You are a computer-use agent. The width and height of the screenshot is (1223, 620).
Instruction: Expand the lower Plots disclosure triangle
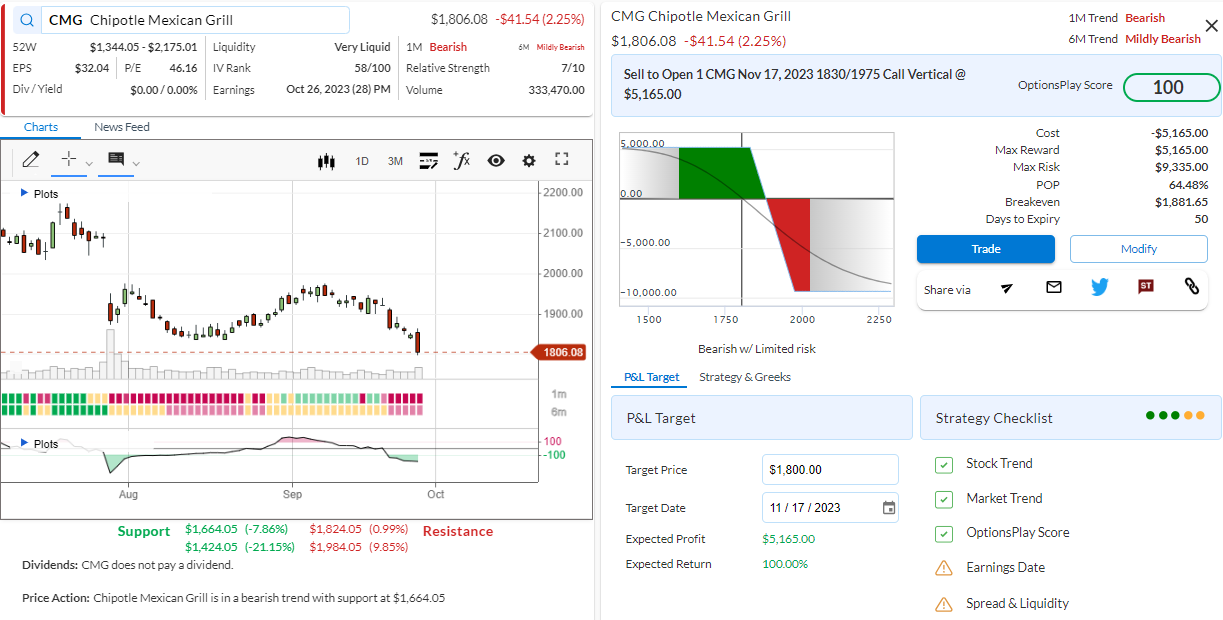click(25, 442)
